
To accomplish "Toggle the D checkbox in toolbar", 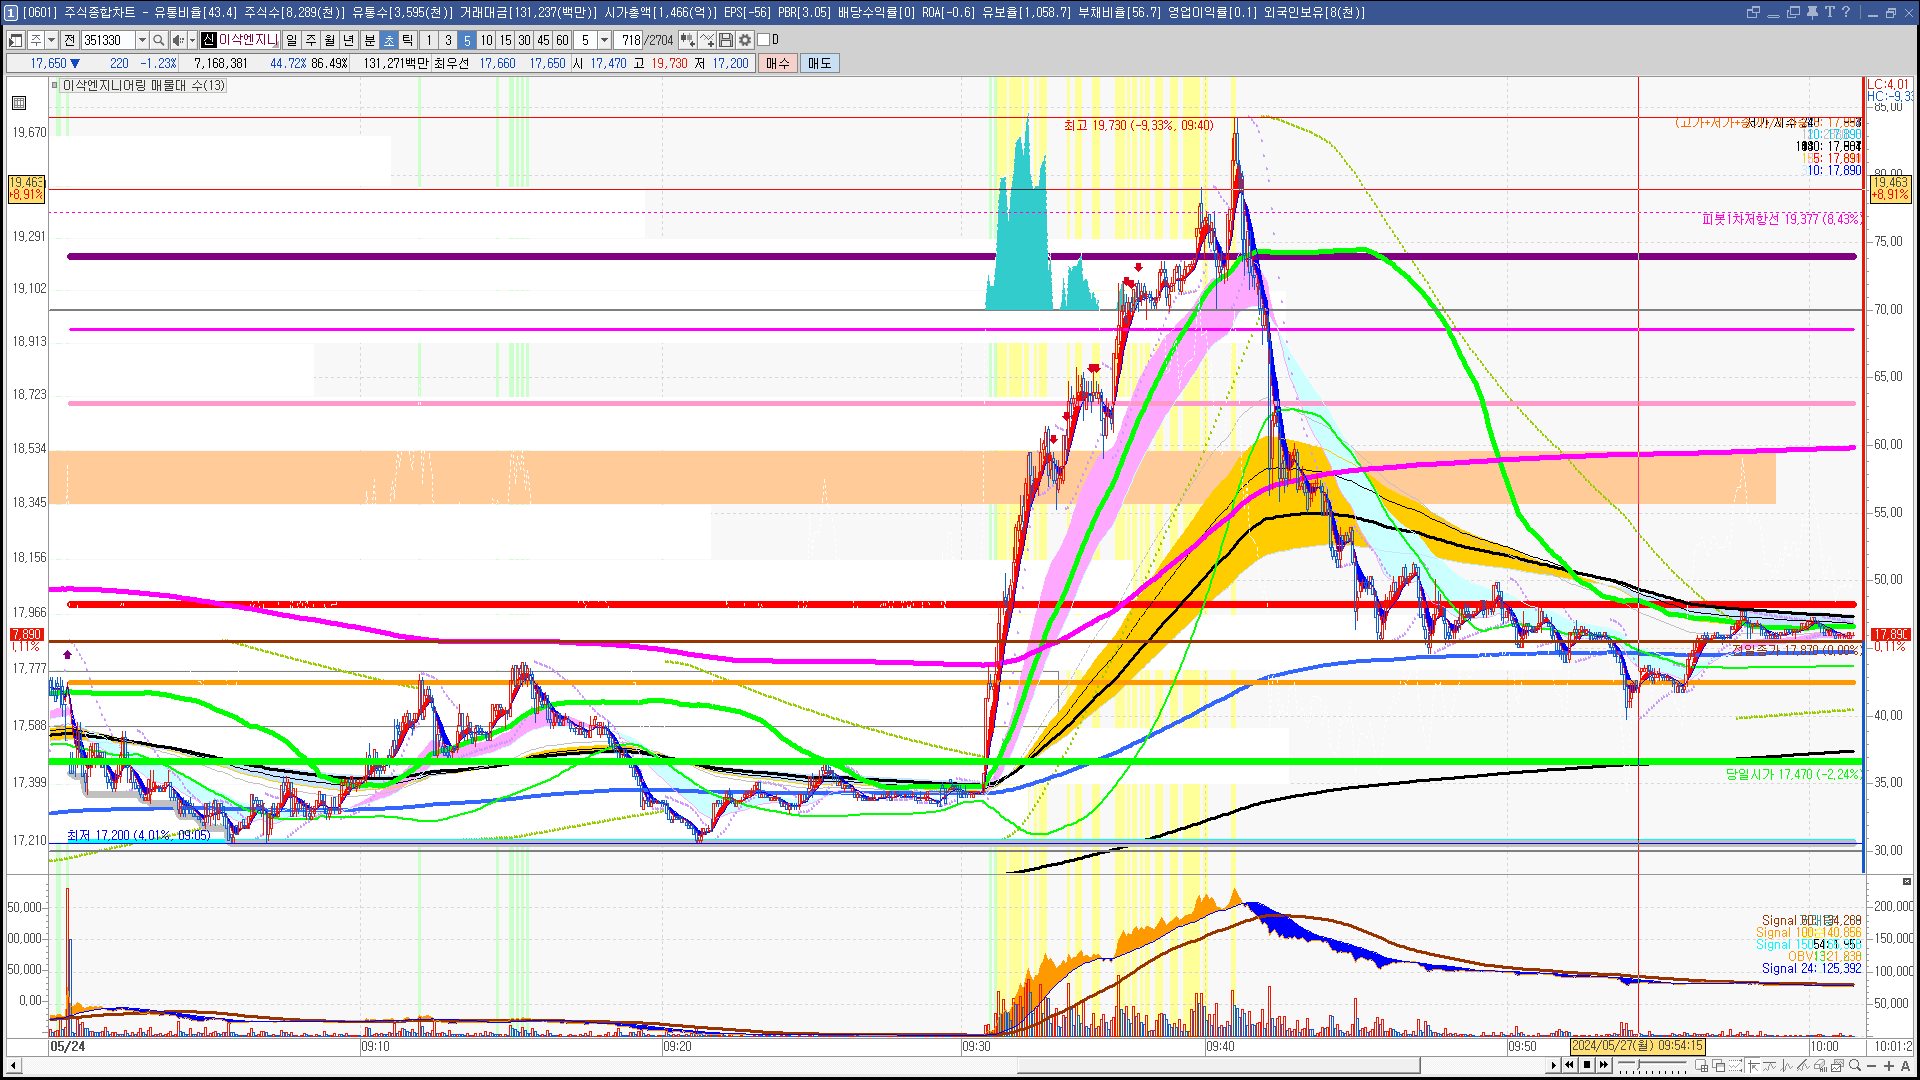I will [x=764, y=40].
